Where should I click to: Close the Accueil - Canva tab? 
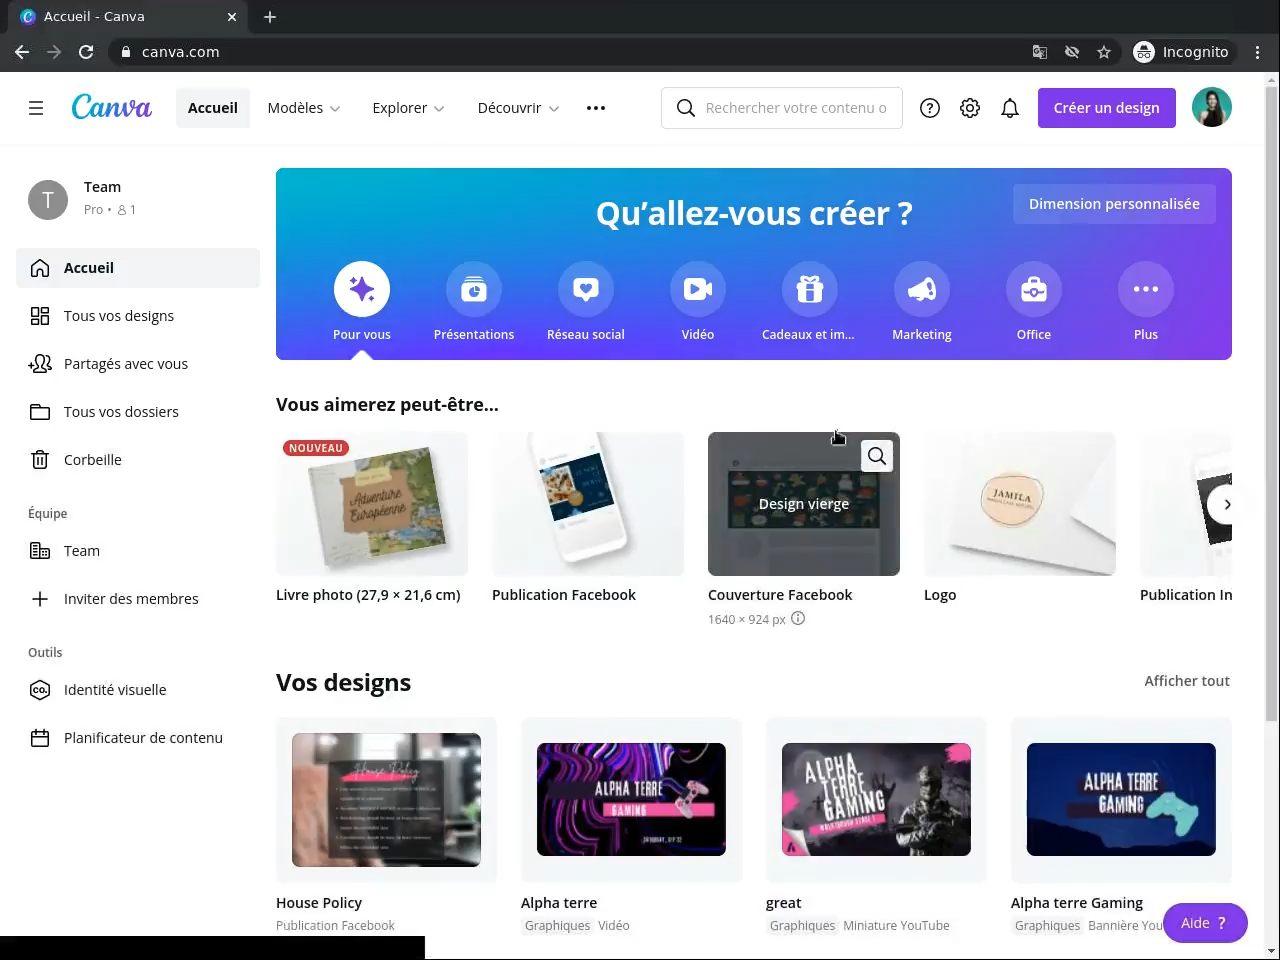tap(232, 17)
